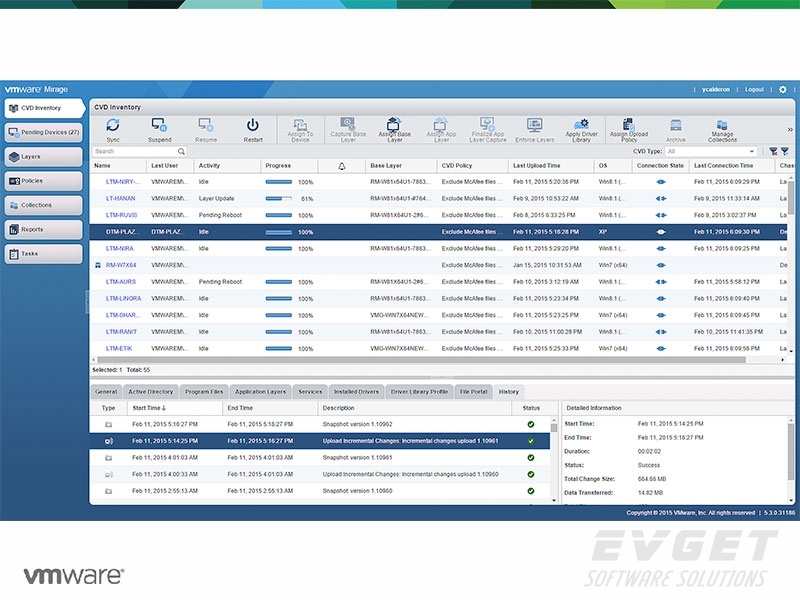Click the CVD inventory Search field
Screen dimensions: 800x600
point(139,152)
